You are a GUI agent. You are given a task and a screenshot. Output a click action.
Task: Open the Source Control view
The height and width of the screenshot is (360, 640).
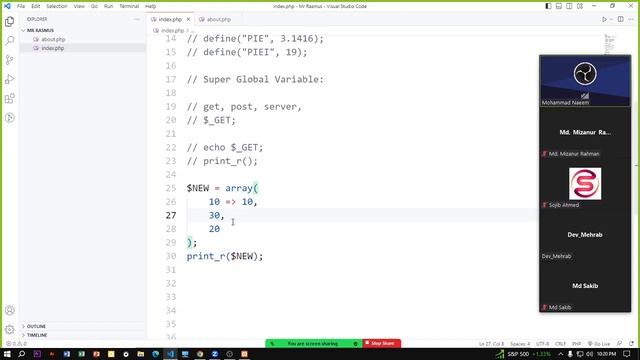pyautogui.click(x=10, y=60)
